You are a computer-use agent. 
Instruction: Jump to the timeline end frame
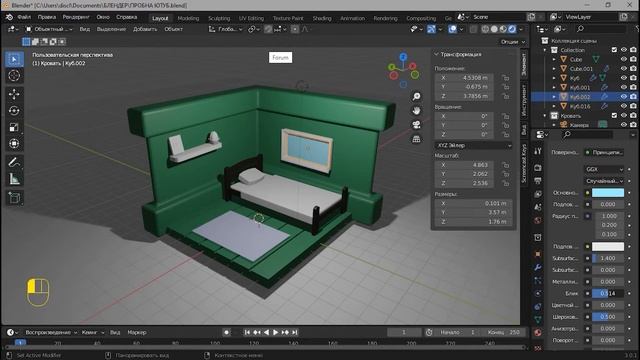tap(295, 332)
